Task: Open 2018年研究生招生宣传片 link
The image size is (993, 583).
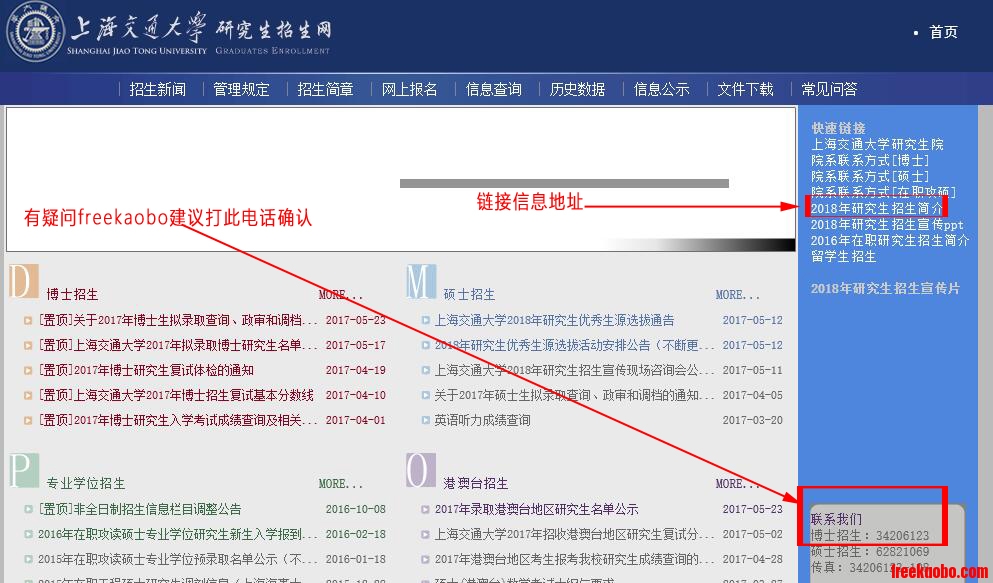Action: coord(885,289)
